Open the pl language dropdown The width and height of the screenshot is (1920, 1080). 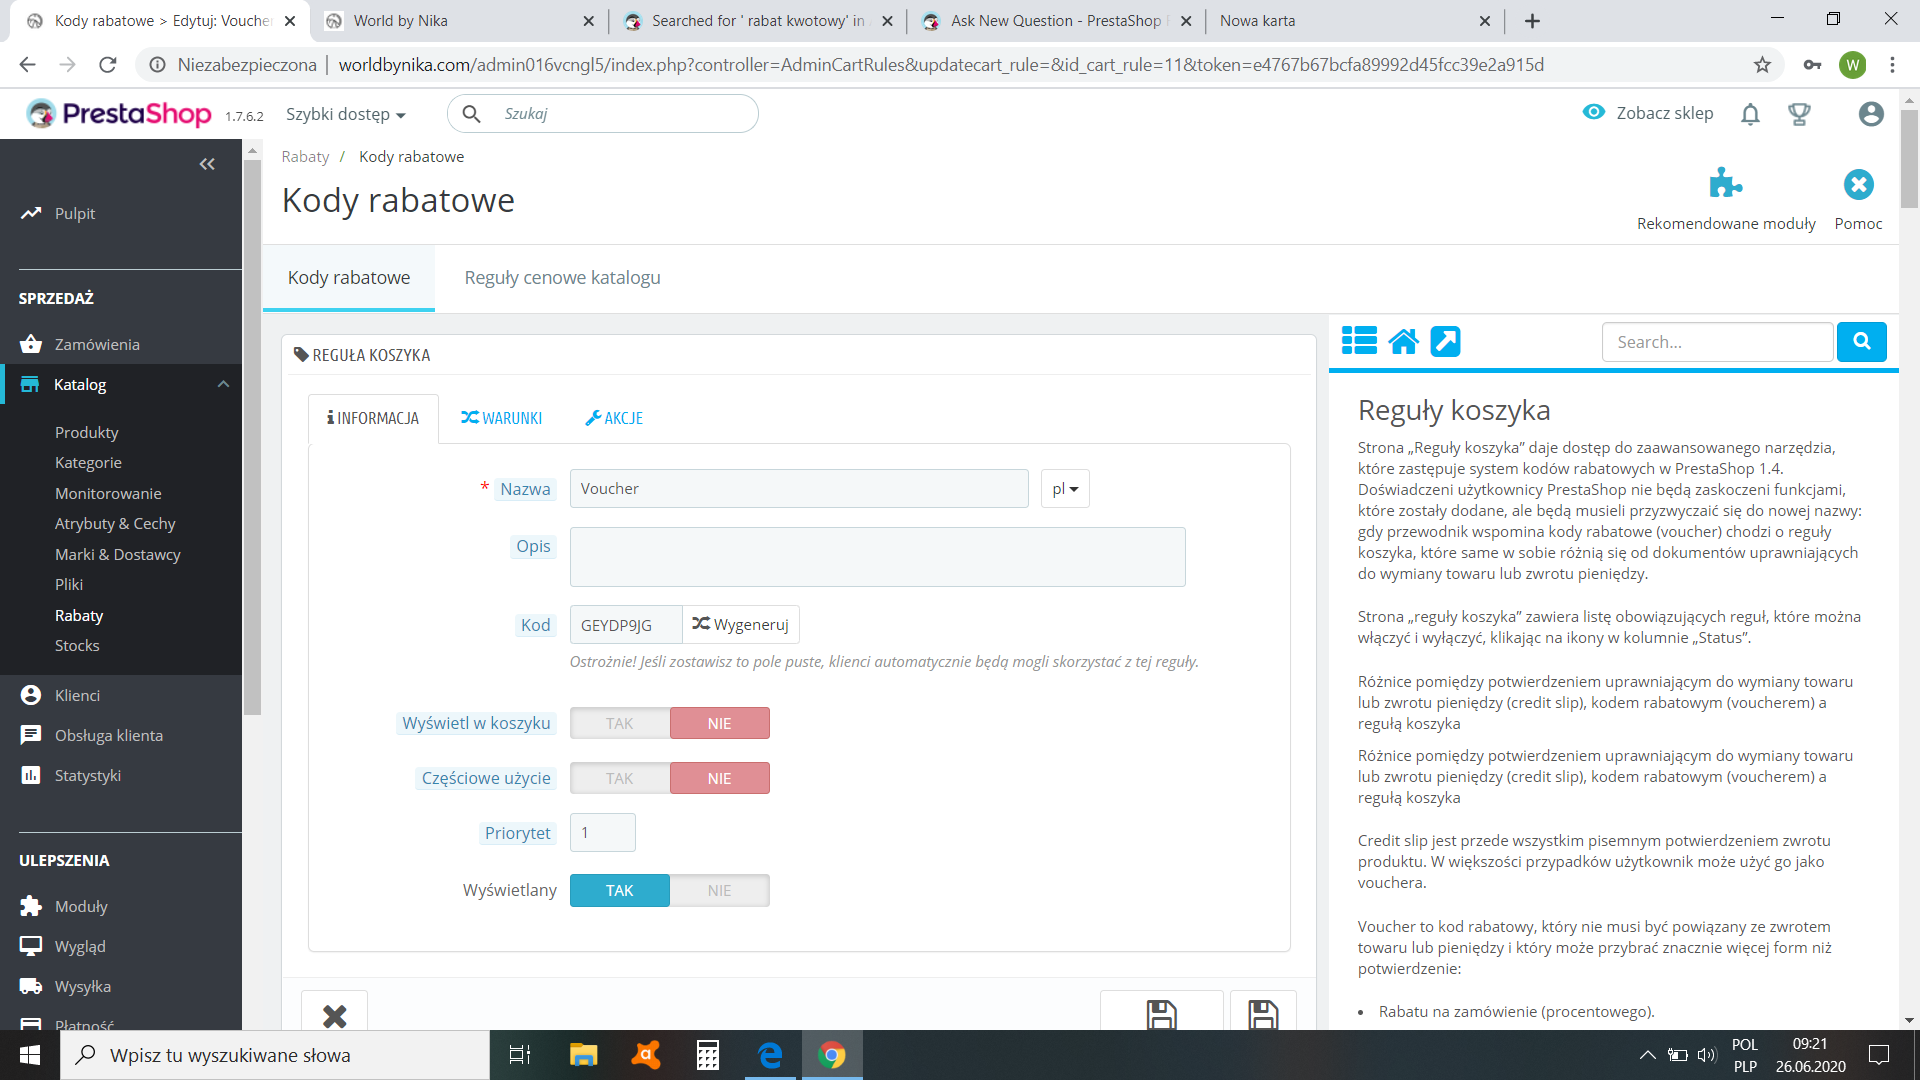pos(1064,489)
